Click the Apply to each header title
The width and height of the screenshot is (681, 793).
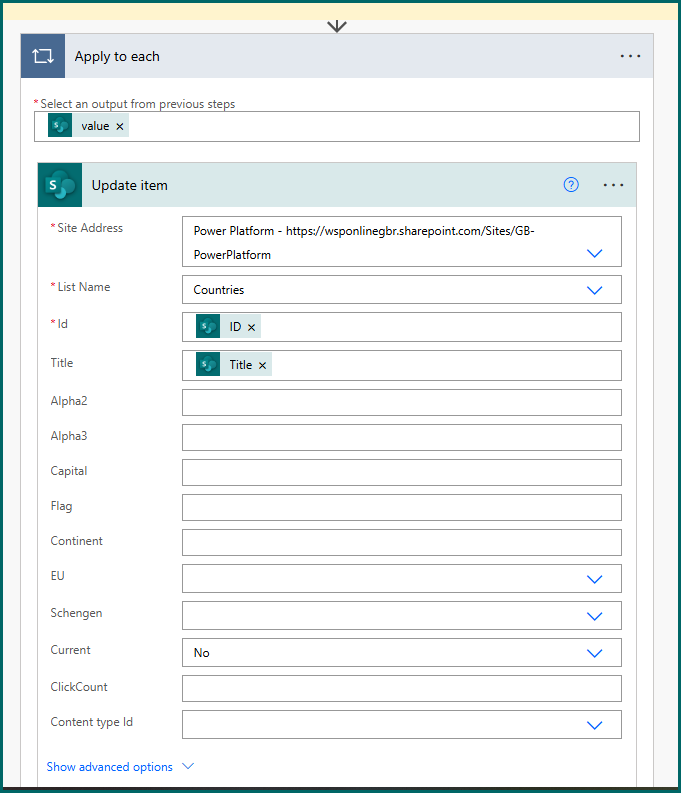click(x=117, y=57)
